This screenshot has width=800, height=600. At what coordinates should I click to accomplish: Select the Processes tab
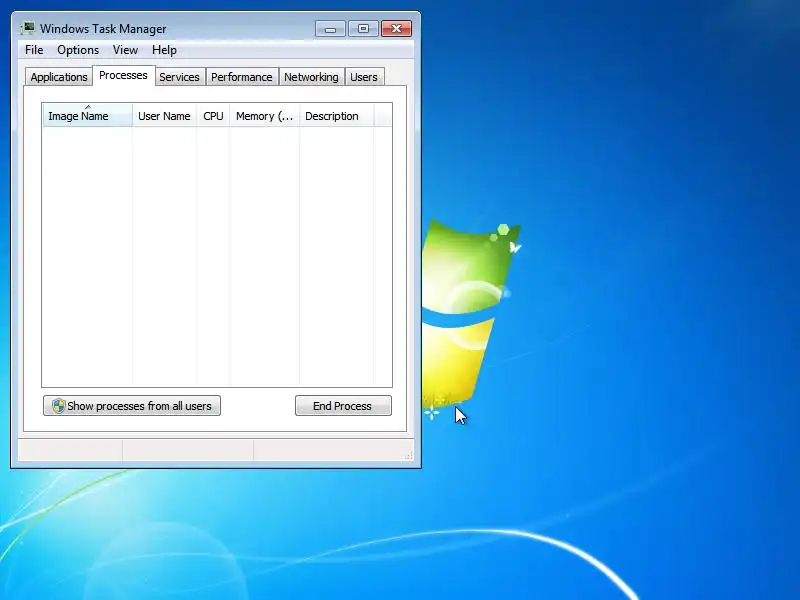pos(123,76)
